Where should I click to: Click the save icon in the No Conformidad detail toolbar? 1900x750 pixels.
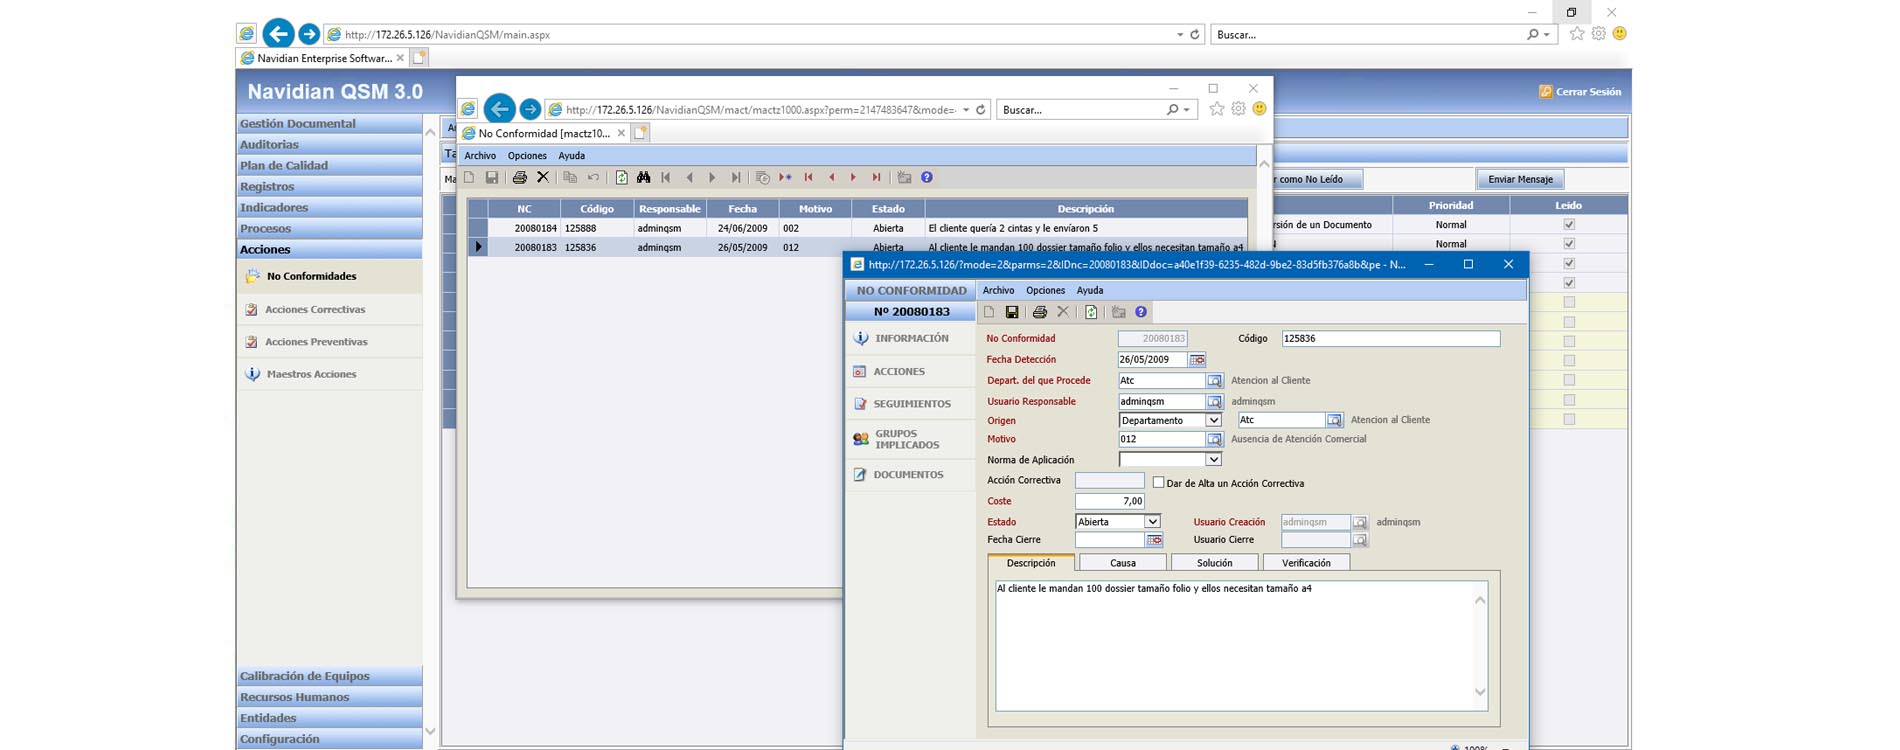tap(1012, 313)
